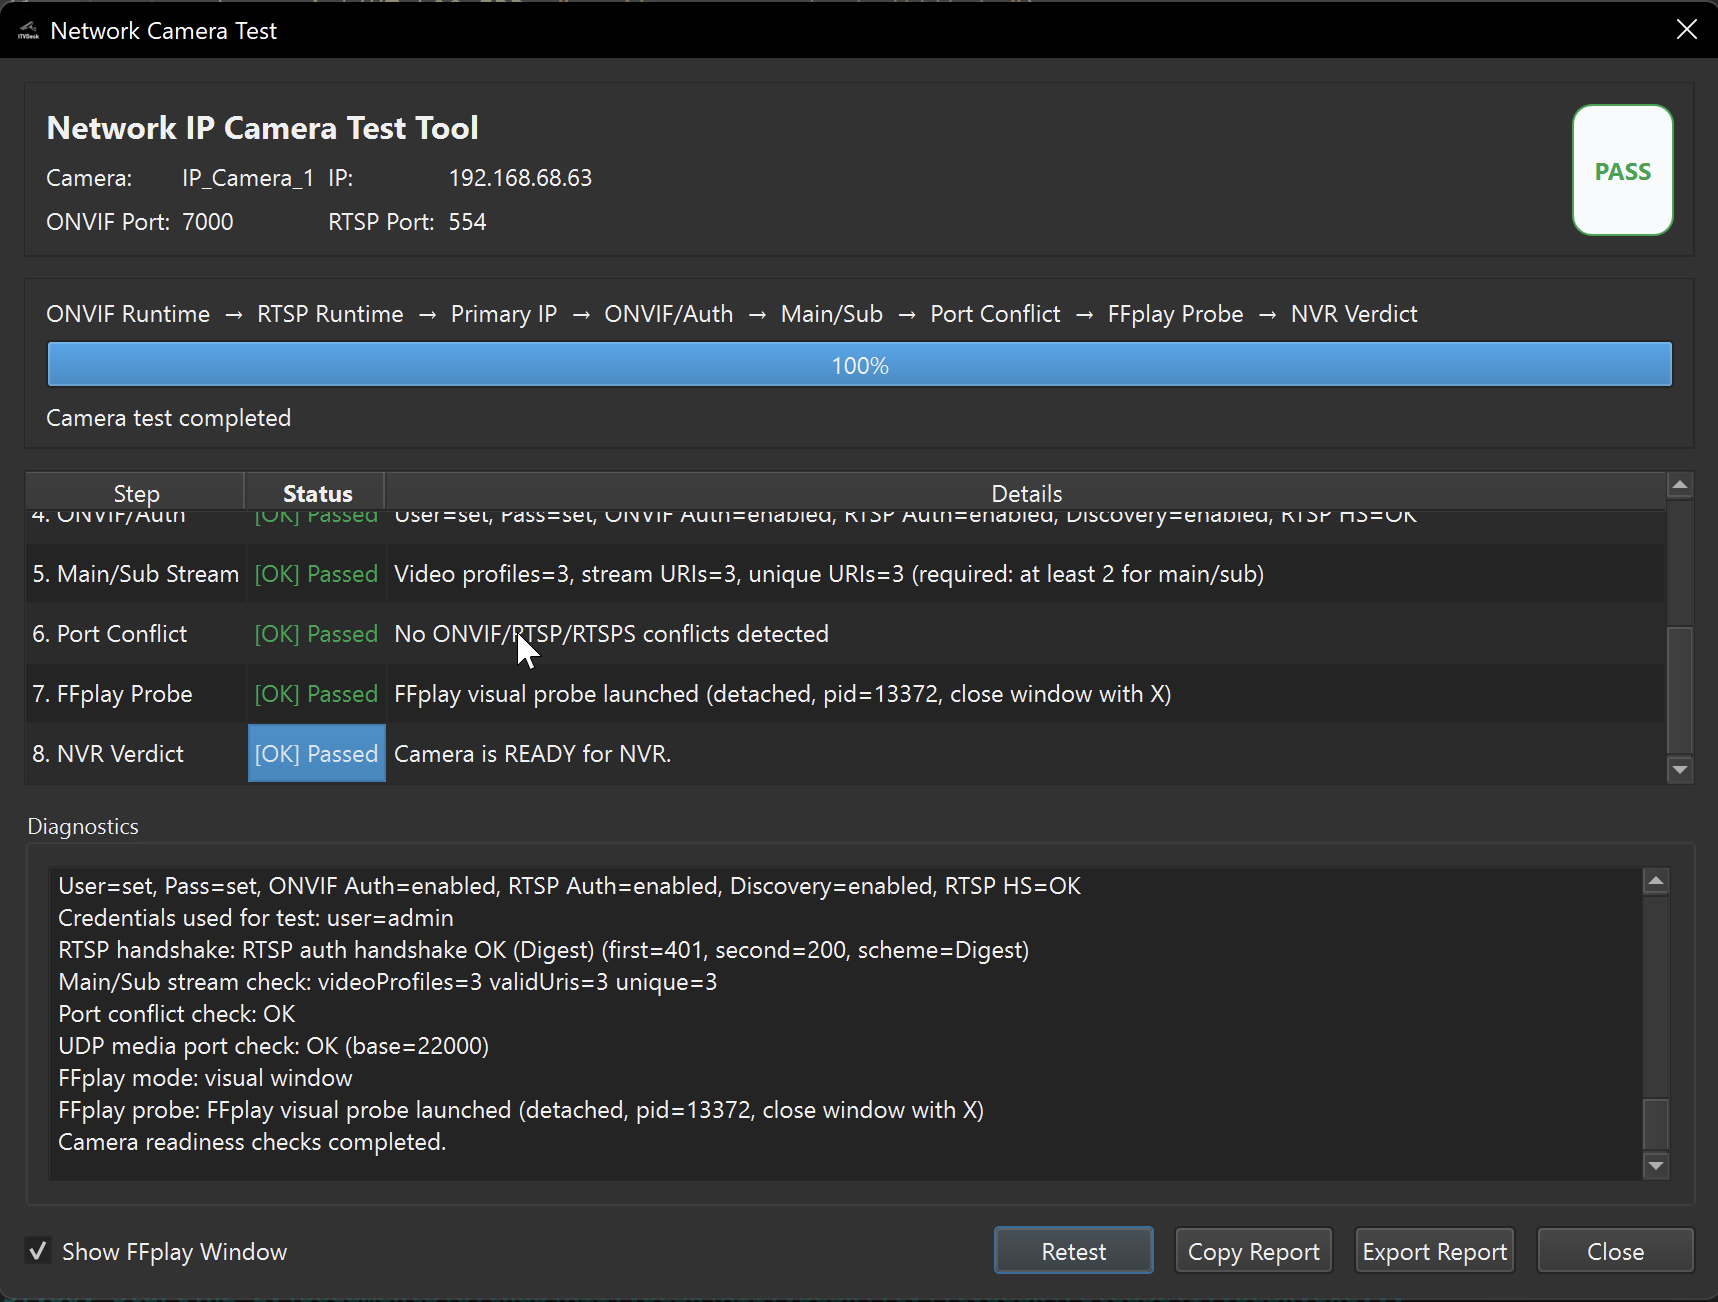Select the 8. NVR Verdict row

pos(108,754)
